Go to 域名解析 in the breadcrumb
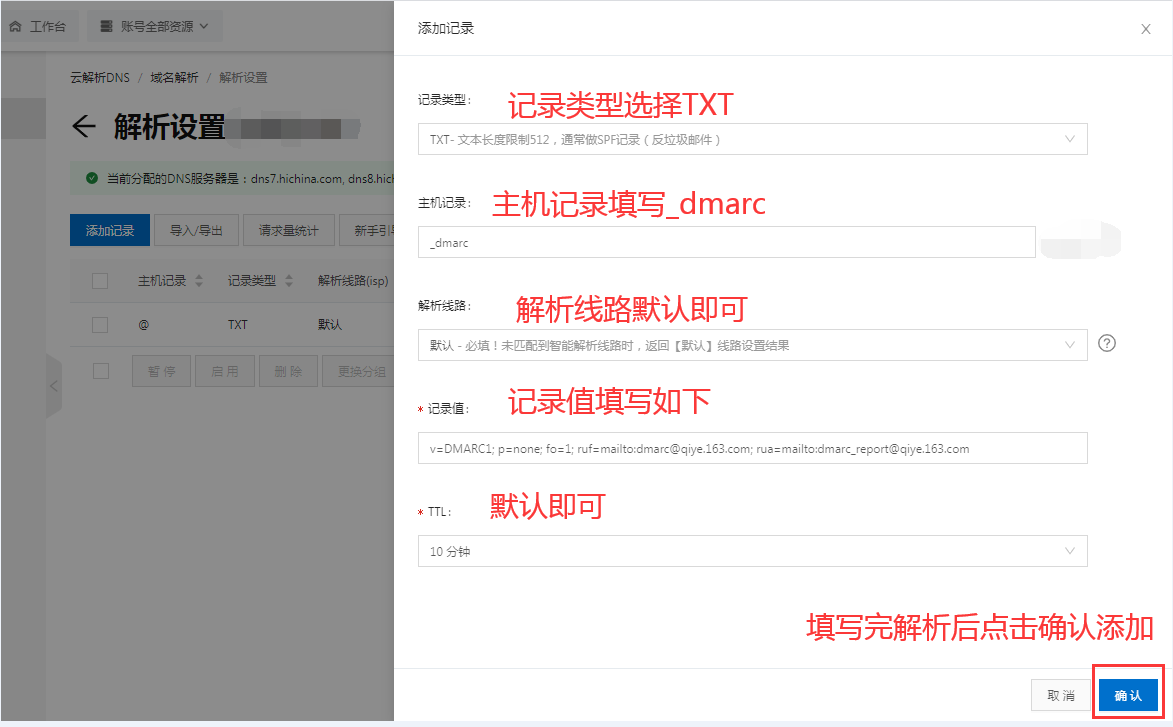The image size is (1173, 727). point(174,78)
